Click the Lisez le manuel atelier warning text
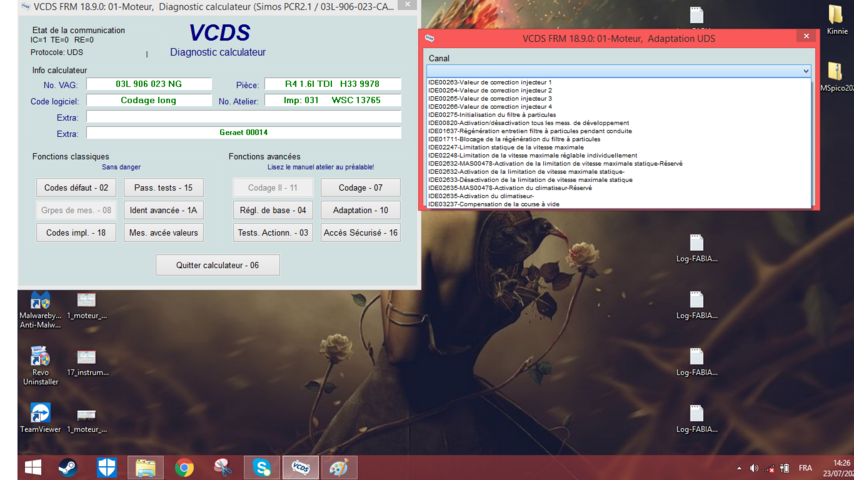 (320, 167)
